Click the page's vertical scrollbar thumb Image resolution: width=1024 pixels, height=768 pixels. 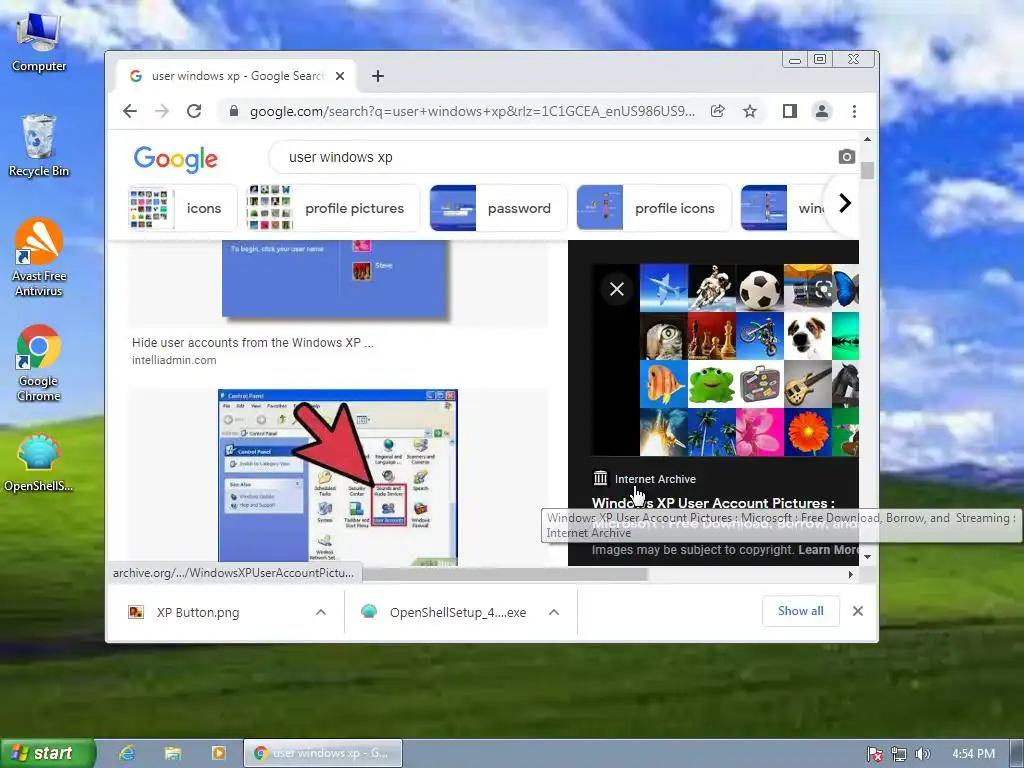coord(867,170)
